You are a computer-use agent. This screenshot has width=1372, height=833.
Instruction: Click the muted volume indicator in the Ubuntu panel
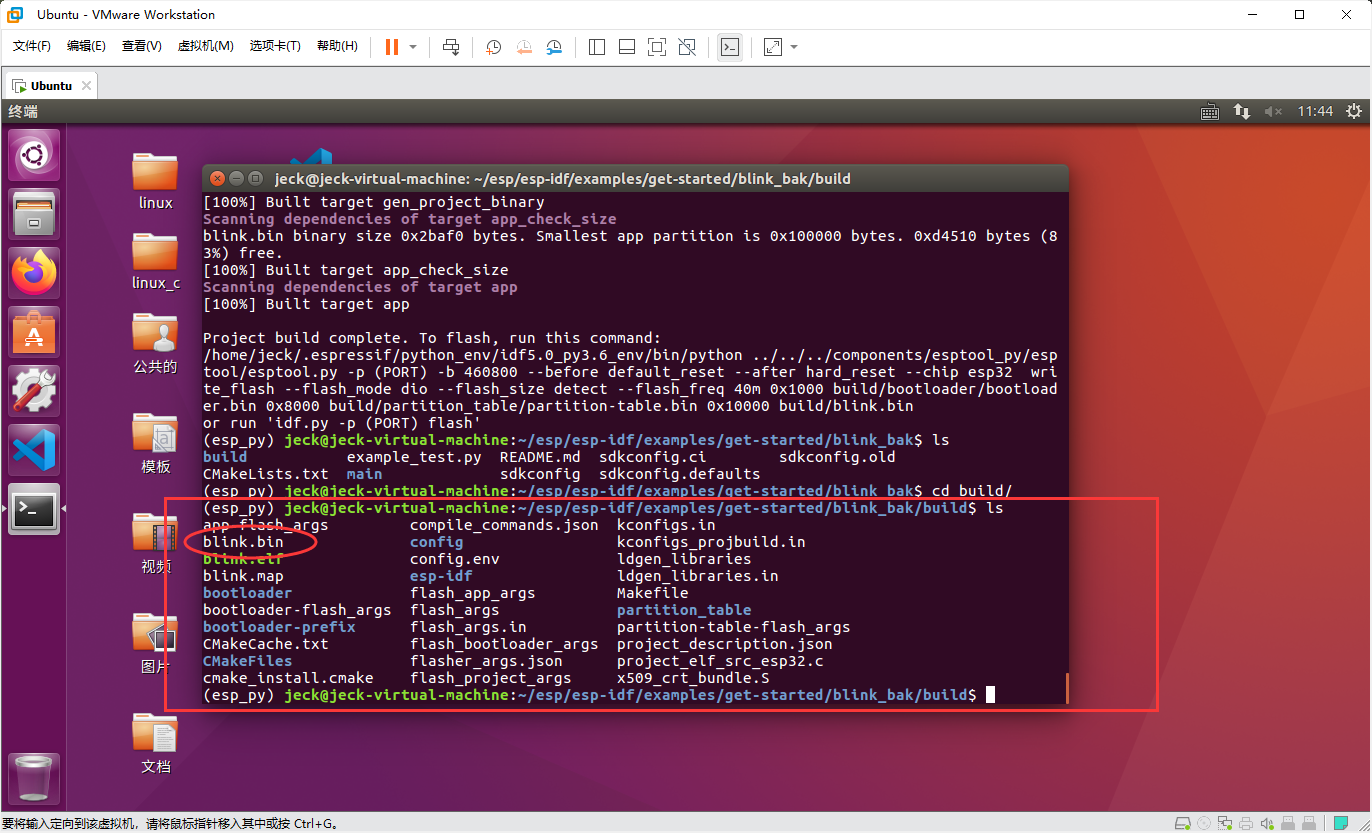click(x=1273, y=112)
